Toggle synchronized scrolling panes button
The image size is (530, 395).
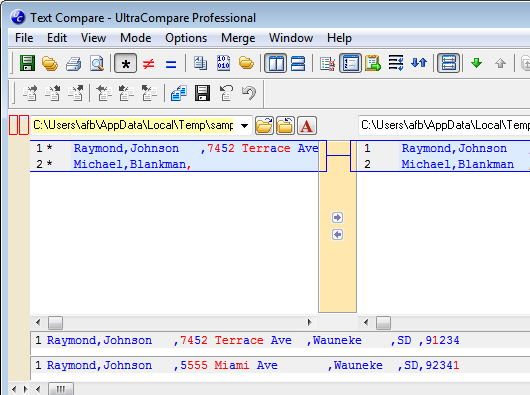click(x=448, y=63)
